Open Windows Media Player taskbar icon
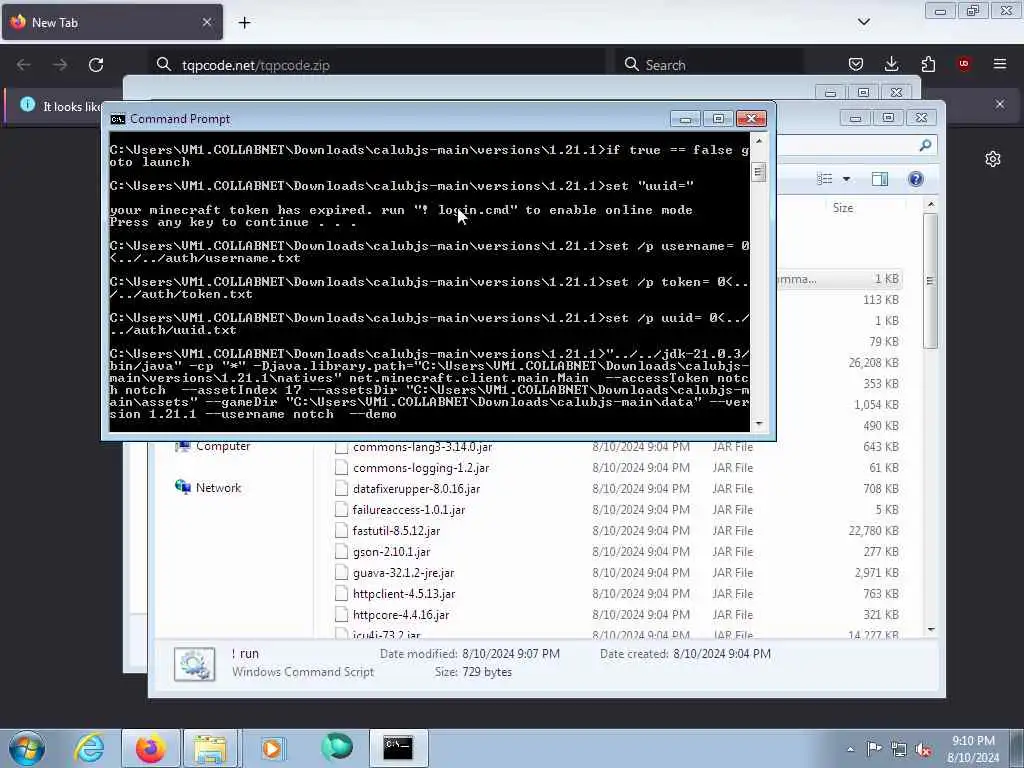1024x768 pixels. (272, 748)
